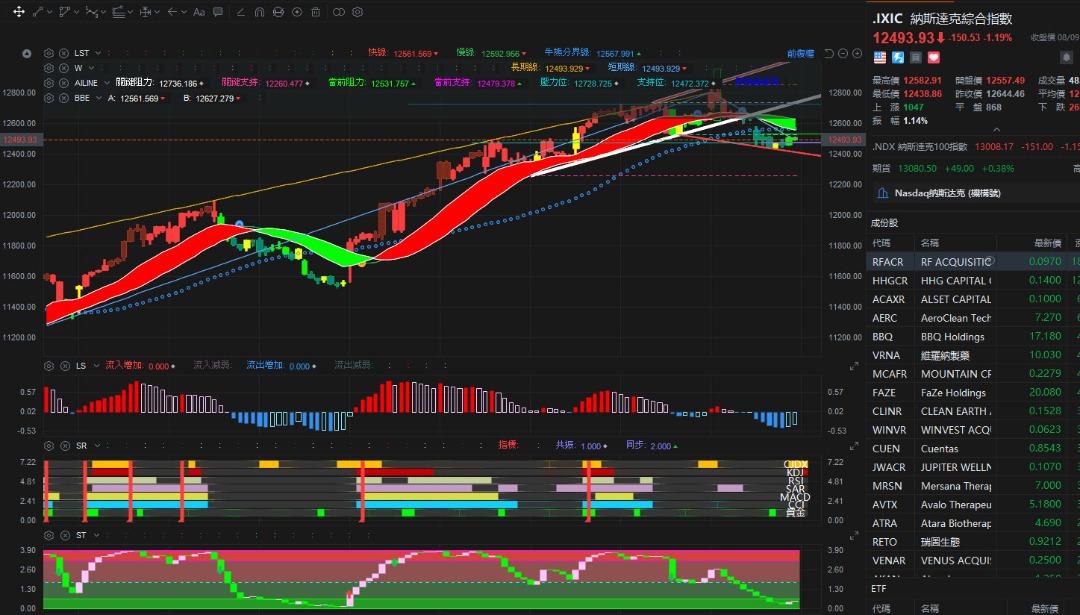Open the SR indicator dropdown
This screenshot has width=1080, height=615.
(x=97, y=446)
